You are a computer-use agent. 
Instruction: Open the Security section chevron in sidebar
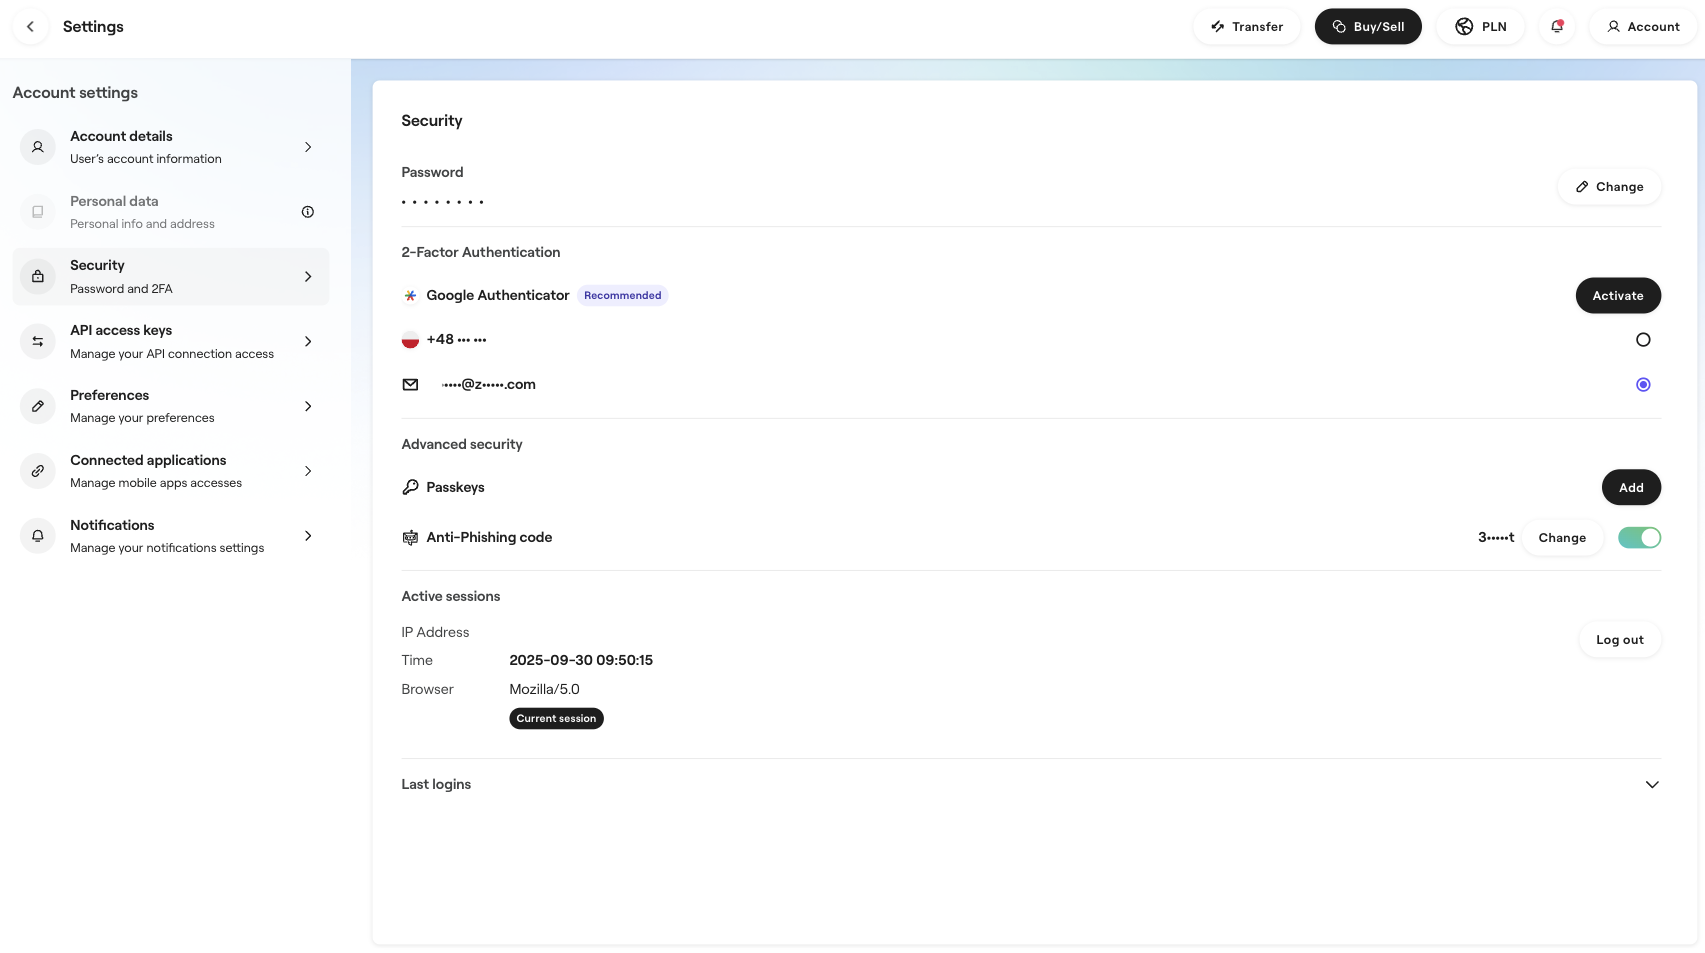pyautogui.click(x=307, y=276)
